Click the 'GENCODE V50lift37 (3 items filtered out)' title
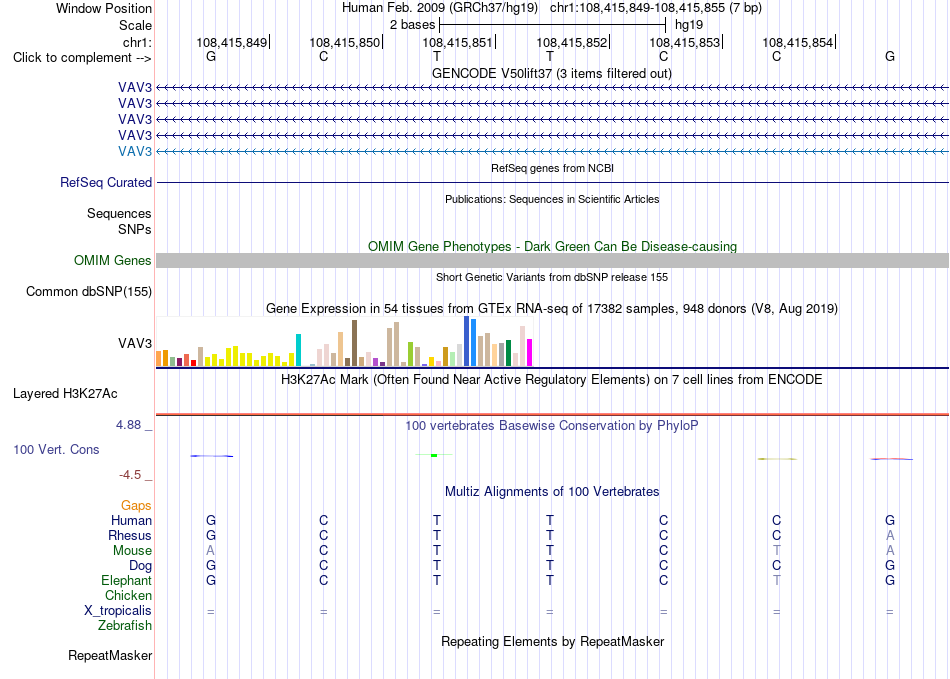The width and height of the screenshot is (950, 679). (551, 74)
